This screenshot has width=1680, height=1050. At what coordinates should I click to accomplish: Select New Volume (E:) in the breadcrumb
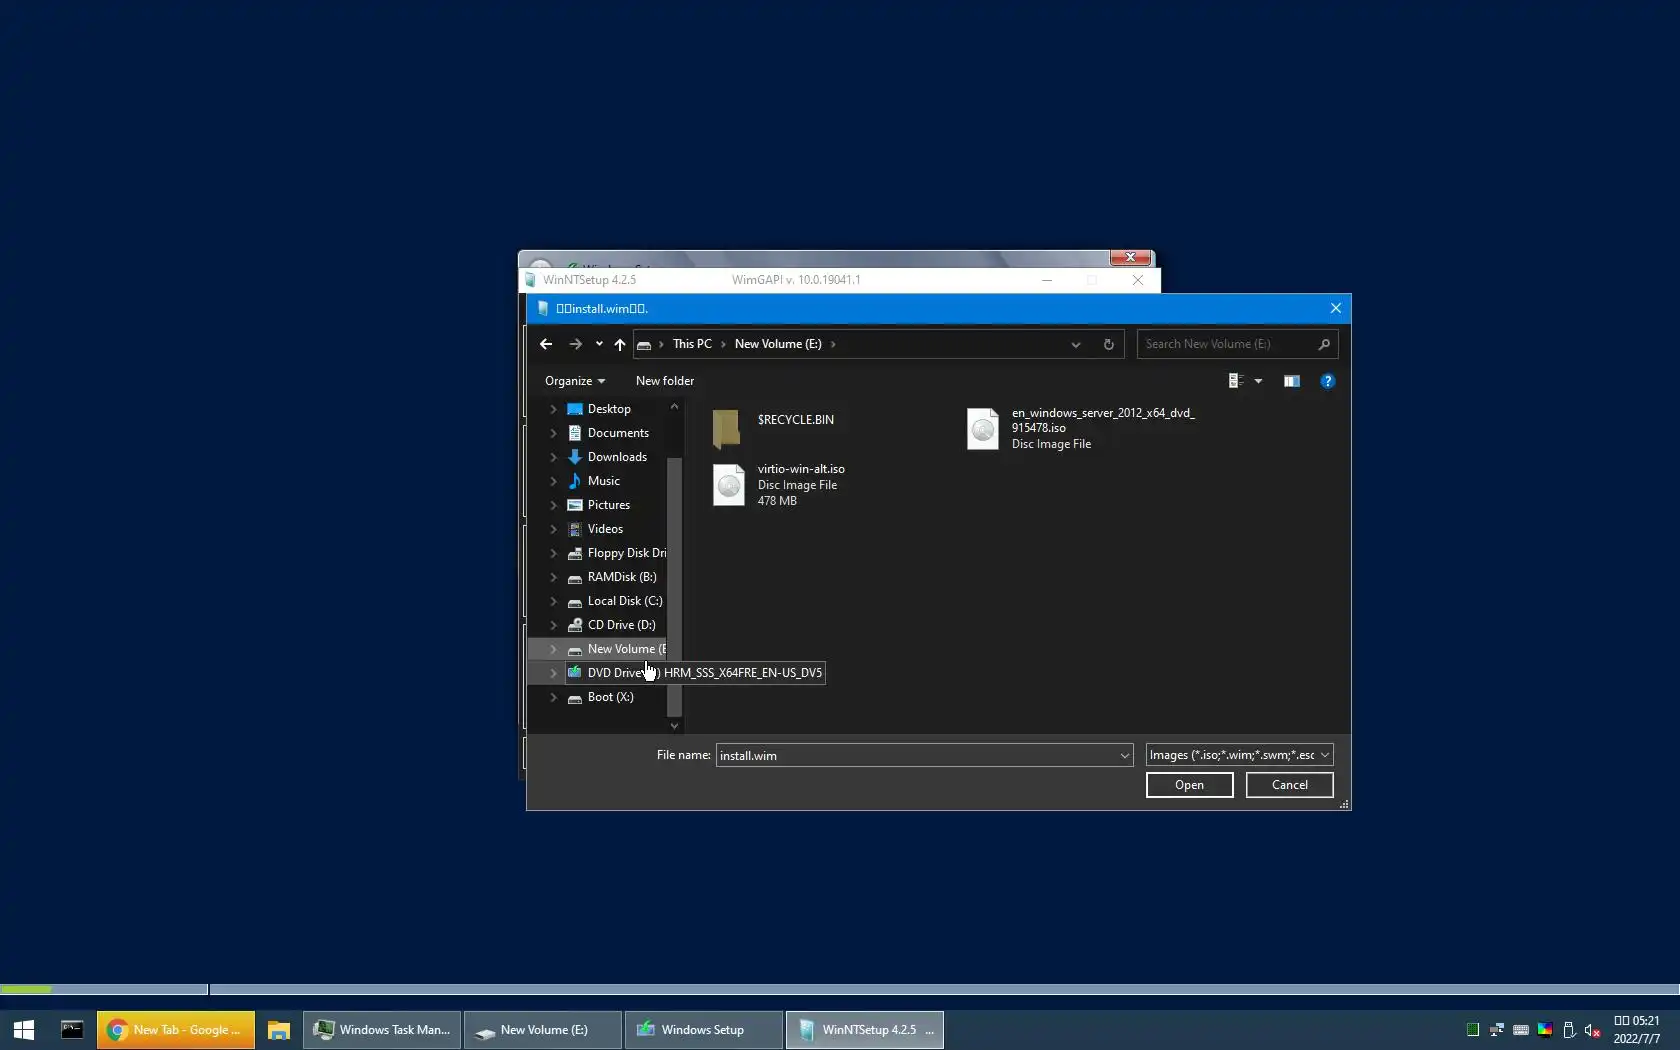tap(778, 344)
